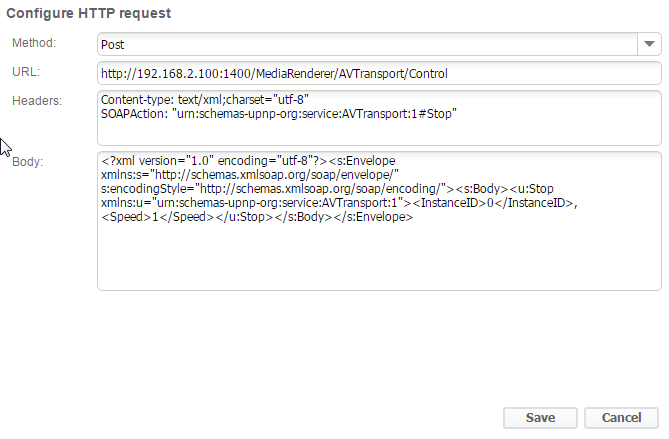The height and width of the screenshot is (439, 669).
Task: Click the Configure HTTP request title
Action: 89,13
